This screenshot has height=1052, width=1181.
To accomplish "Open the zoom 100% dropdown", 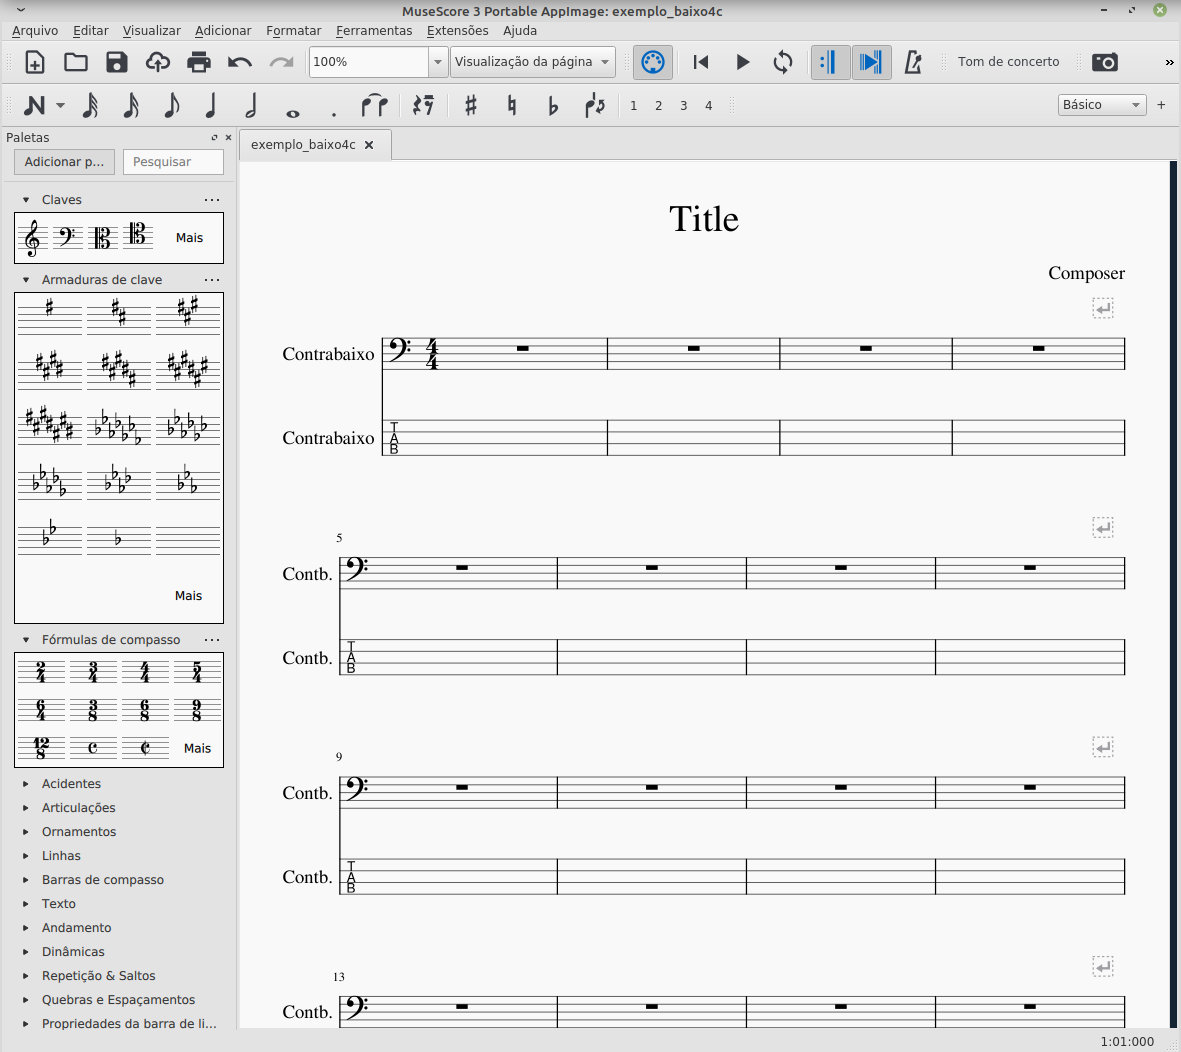I will (x=438, y=62).
